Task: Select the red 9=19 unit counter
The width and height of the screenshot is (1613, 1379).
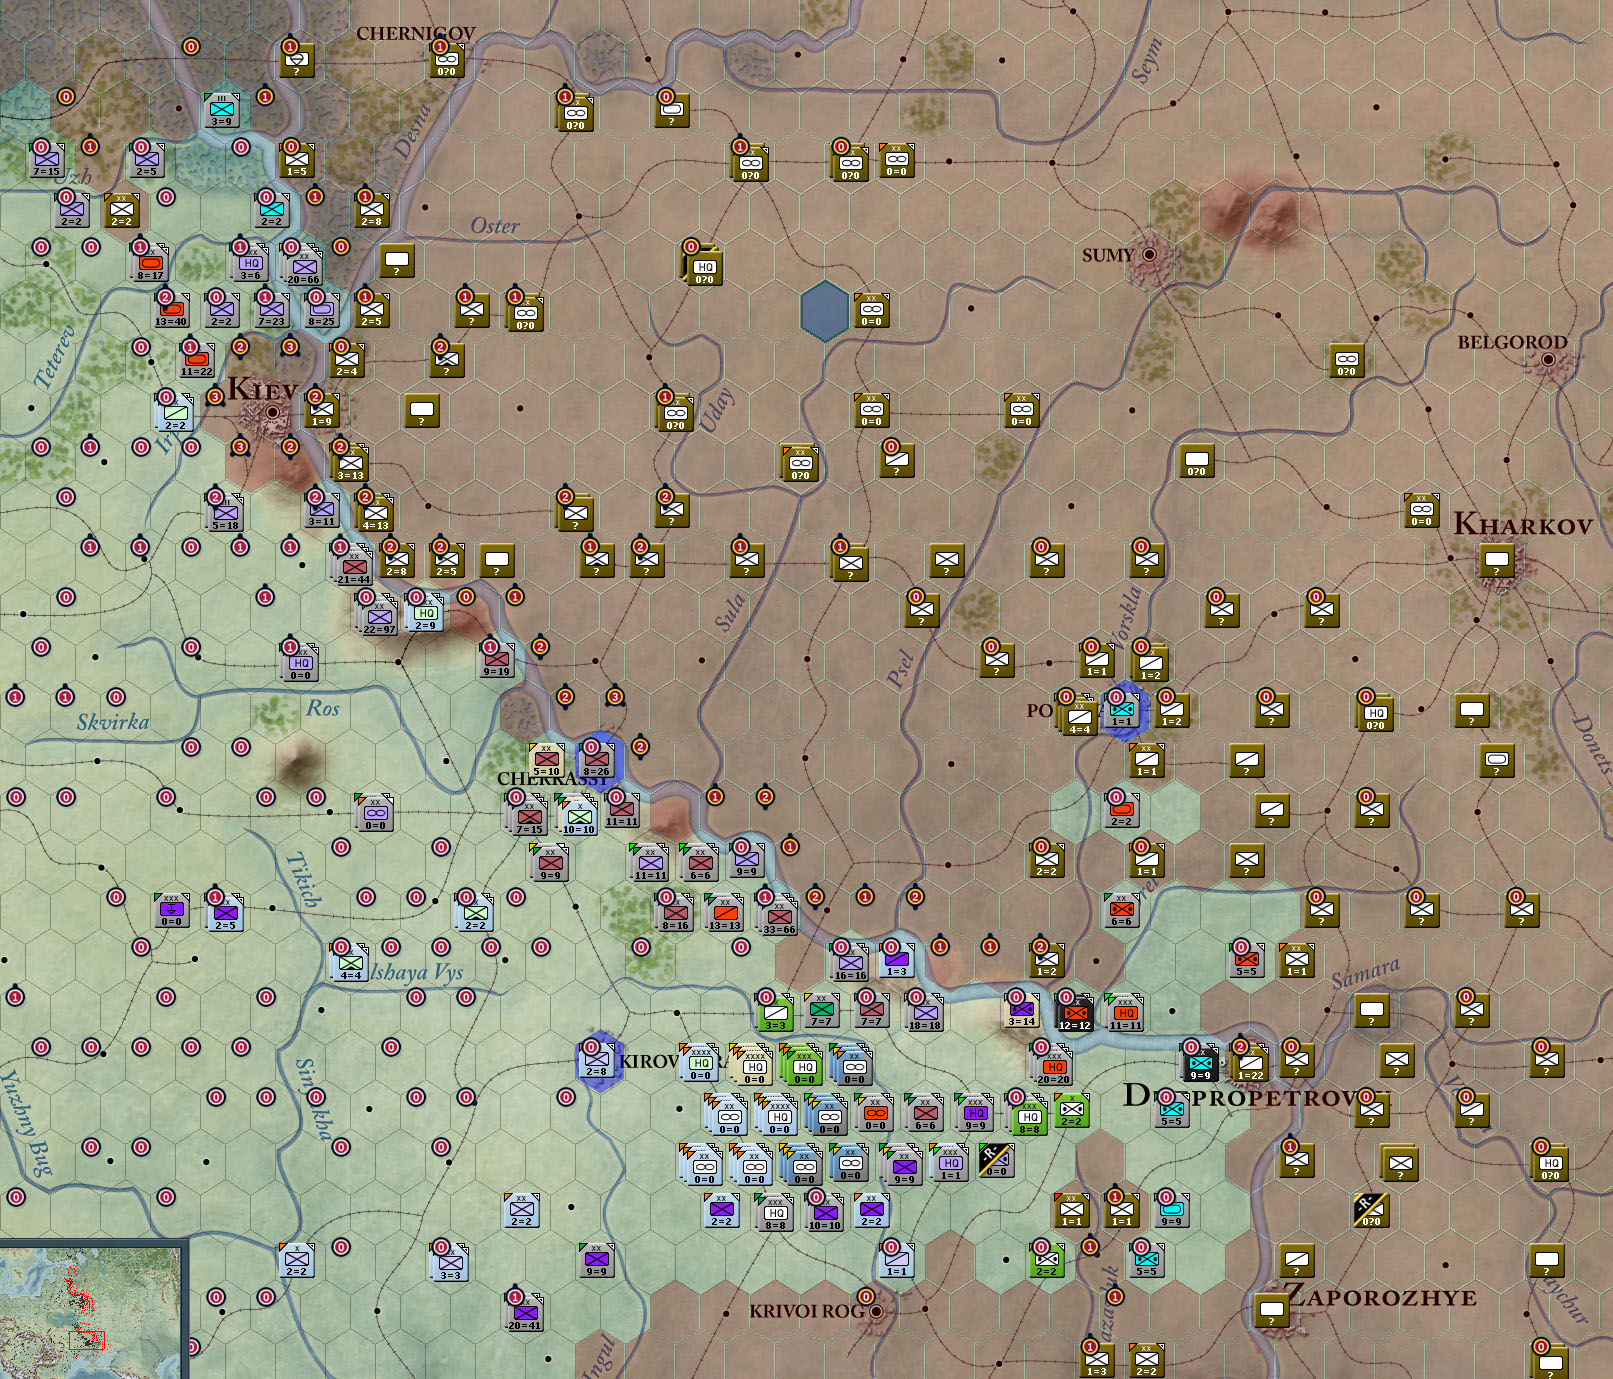Action: click(497, 660)
